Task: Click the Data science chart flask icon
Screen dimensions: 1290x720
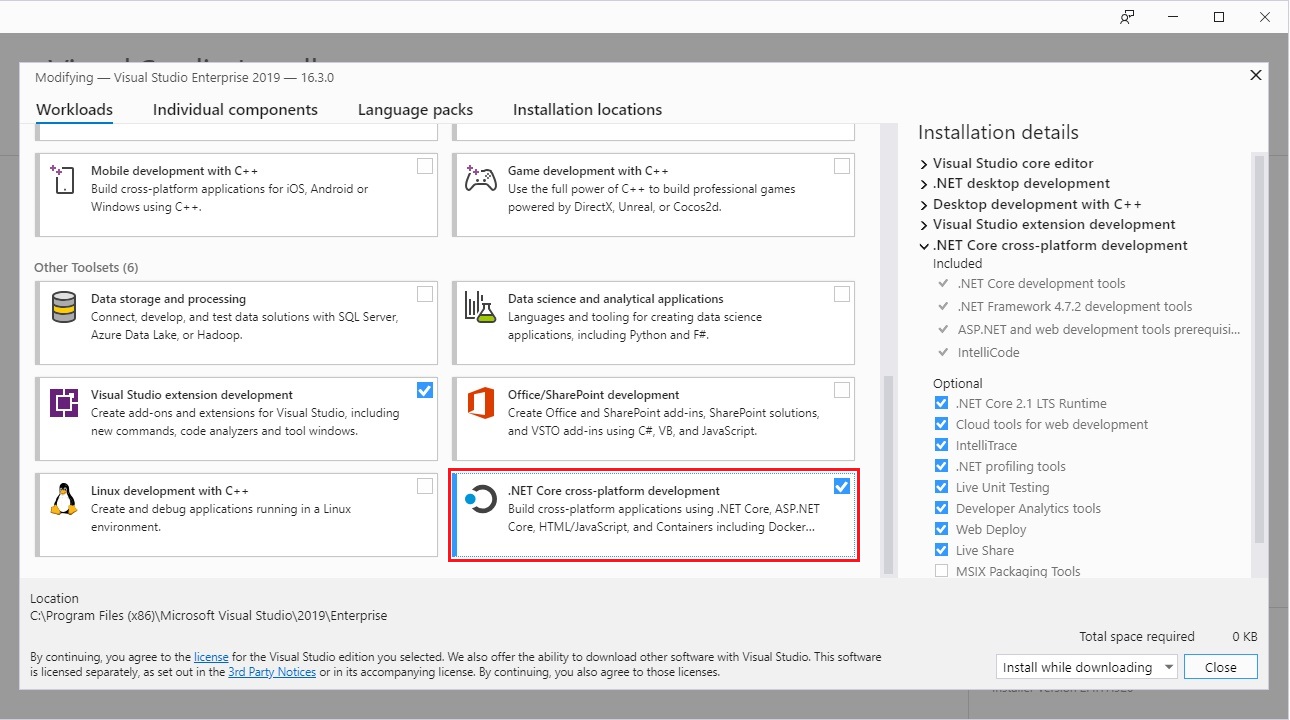Action: point(480,307)
